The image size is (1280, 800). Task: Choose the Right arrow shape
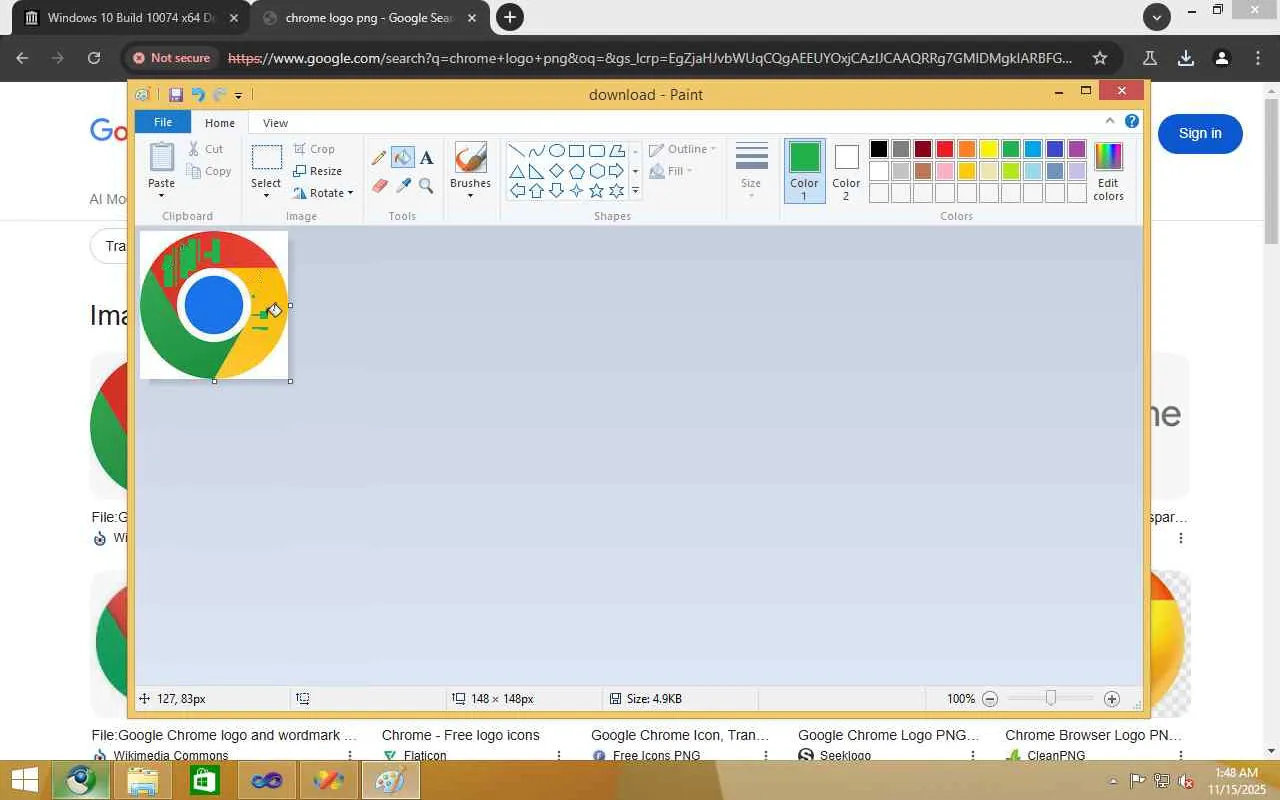click(x=617, y=171)
